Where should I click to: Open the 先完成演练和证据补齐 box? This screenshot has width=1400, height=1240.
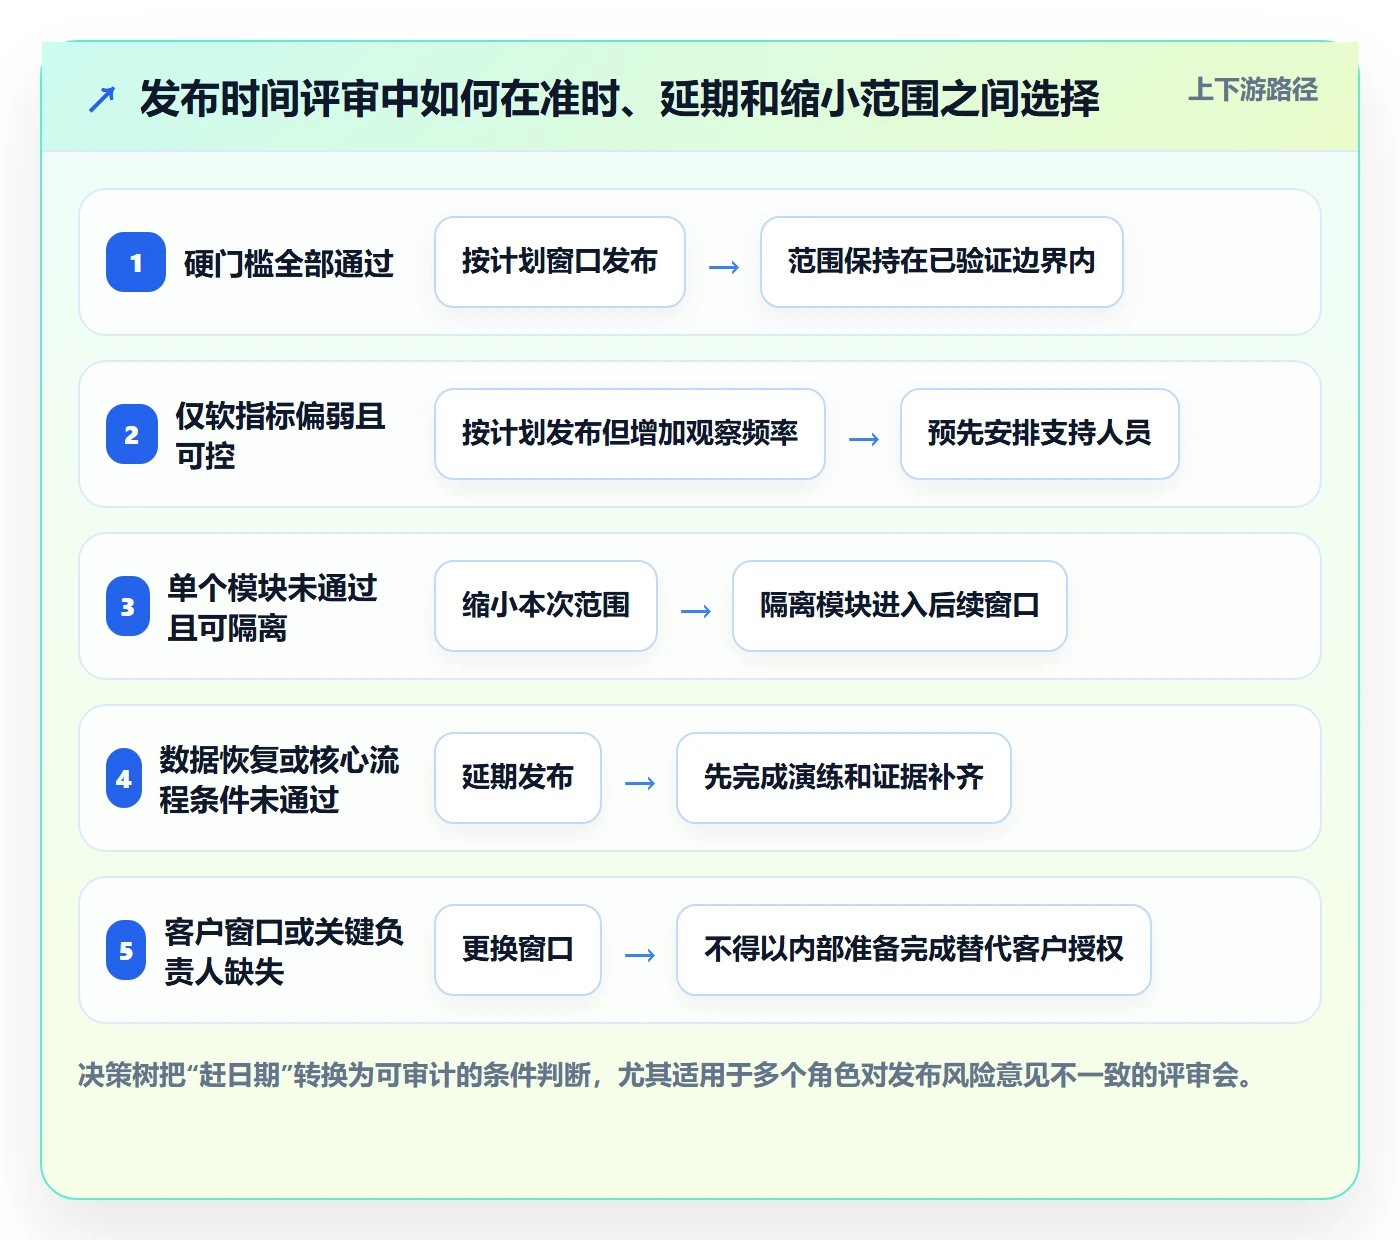click(x=844, y=778)
